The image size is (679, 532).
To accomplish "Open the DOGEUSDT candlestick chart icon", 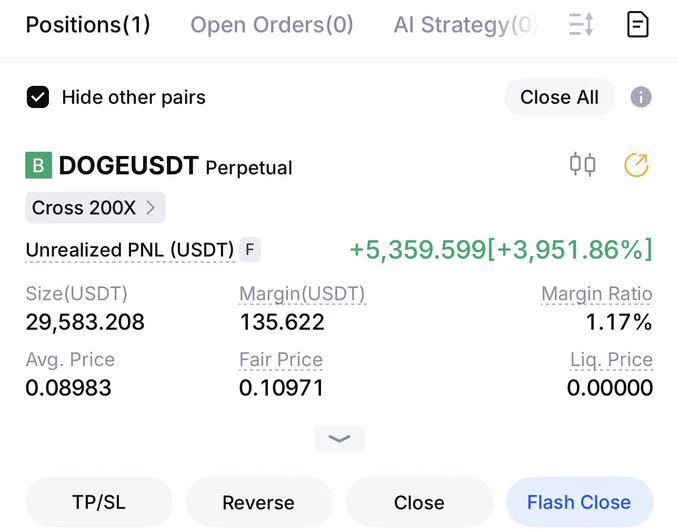I will click(582, 165).
